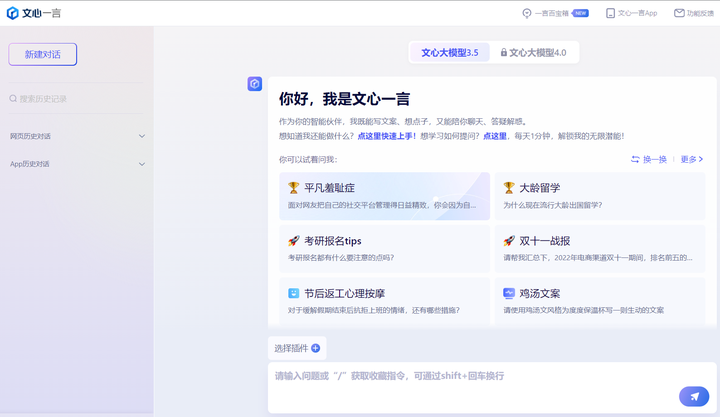
Task: Click the 换一换 refresh arrows icon
Action: (x=635, y=159)
